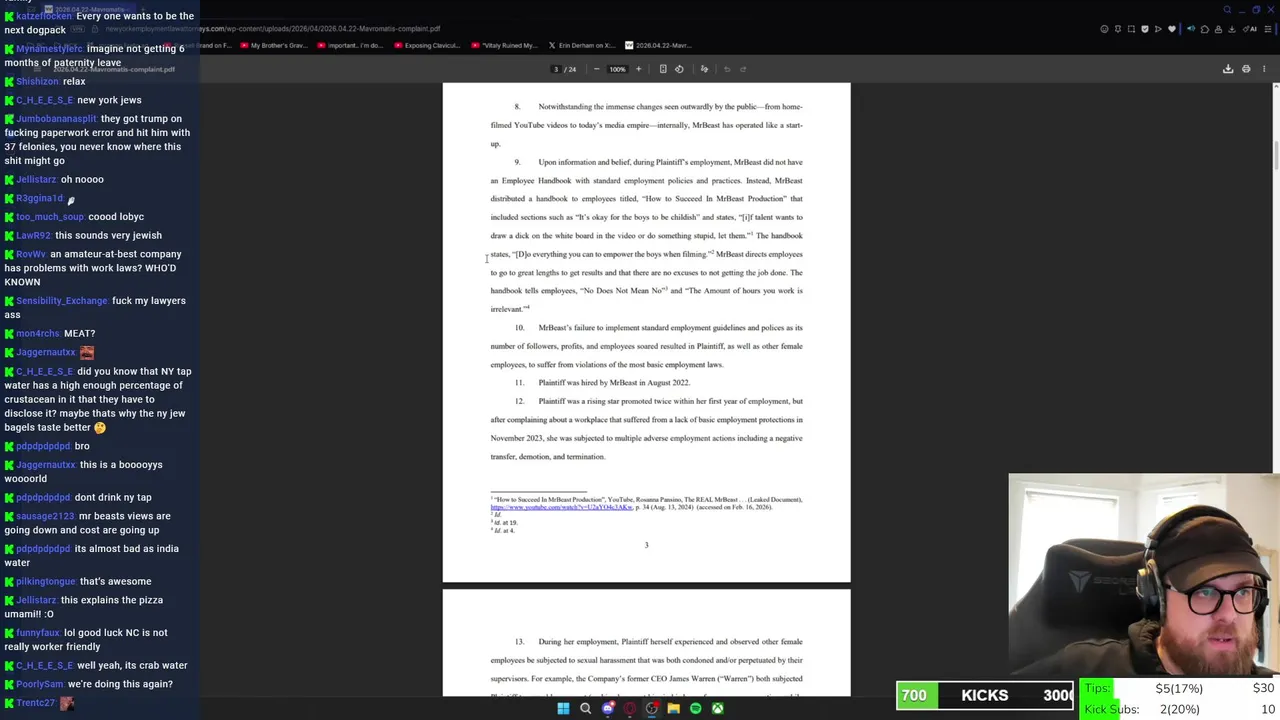
Task: Click the blue tab audio speaker icon
Action: (x=1190, y=29)
